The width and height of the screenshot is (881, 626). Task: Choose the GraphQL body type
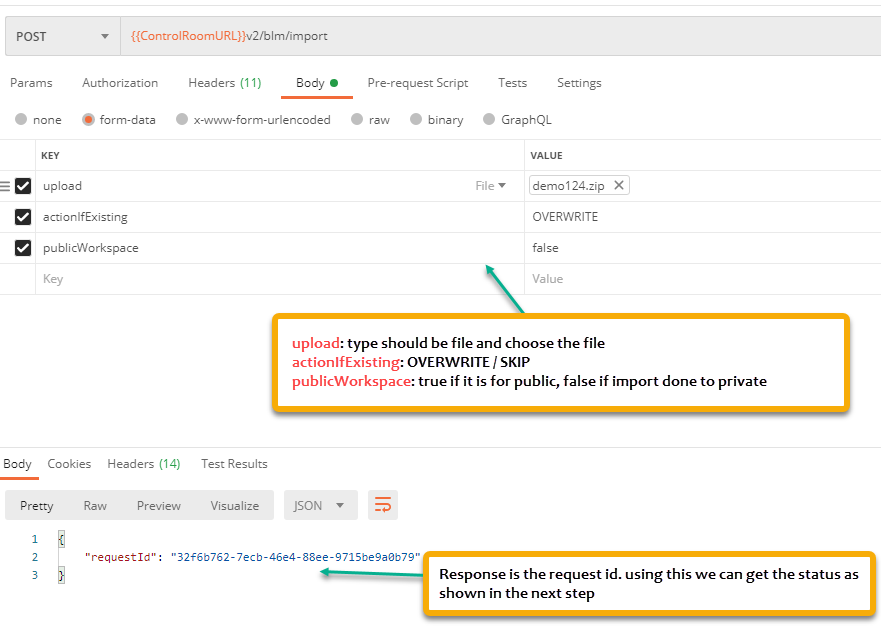pyautogui.click(x=489, y=119)
